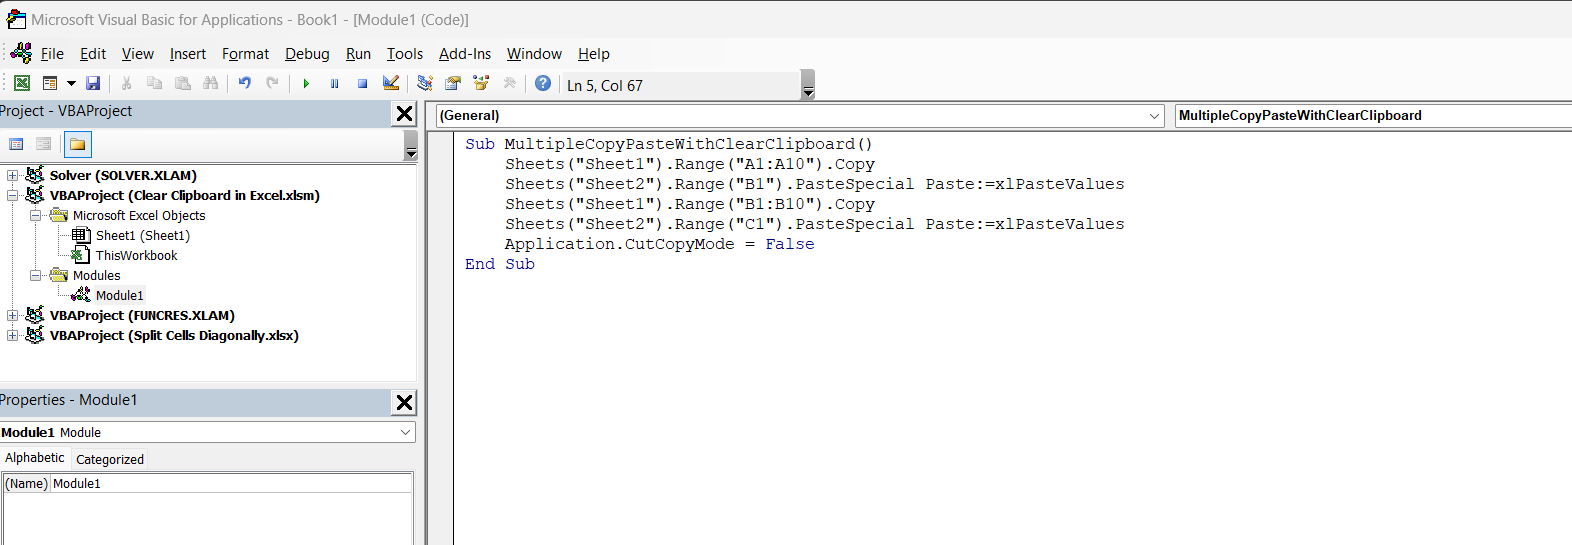The image size is (1572, 545).
Task: Switch to the Alphabetic properties tab
Action: (x=35, y=458)
